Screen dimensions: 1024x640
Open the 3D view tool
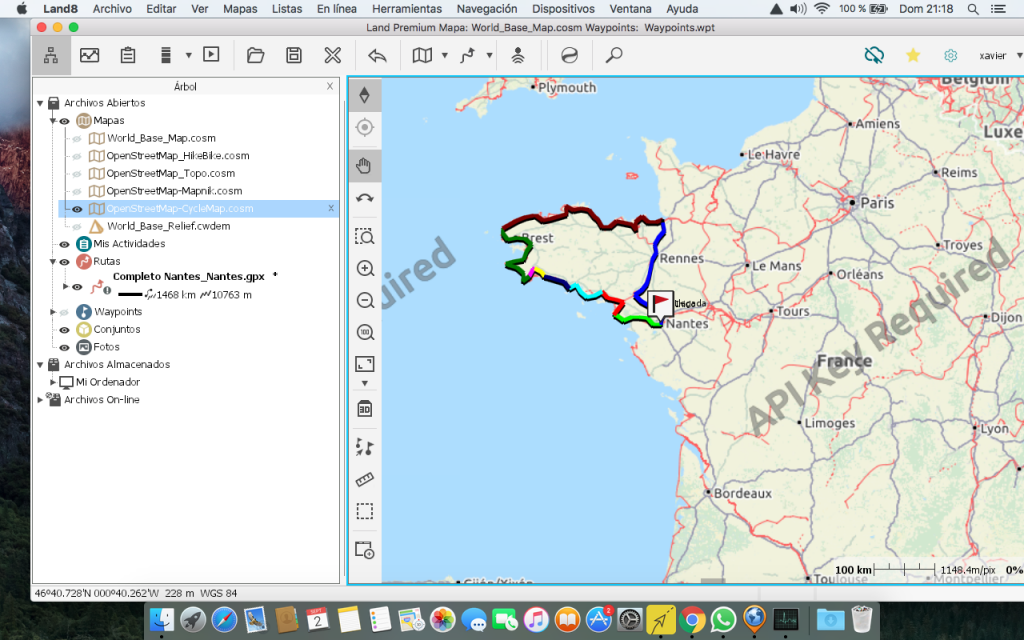click(x=365, y=409)
